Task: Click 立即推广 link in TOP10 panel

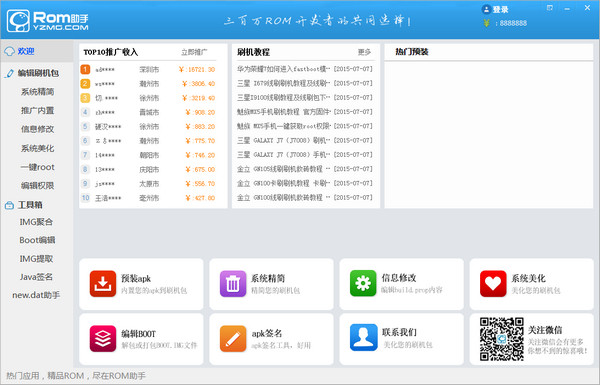Action: pos(194,52)
